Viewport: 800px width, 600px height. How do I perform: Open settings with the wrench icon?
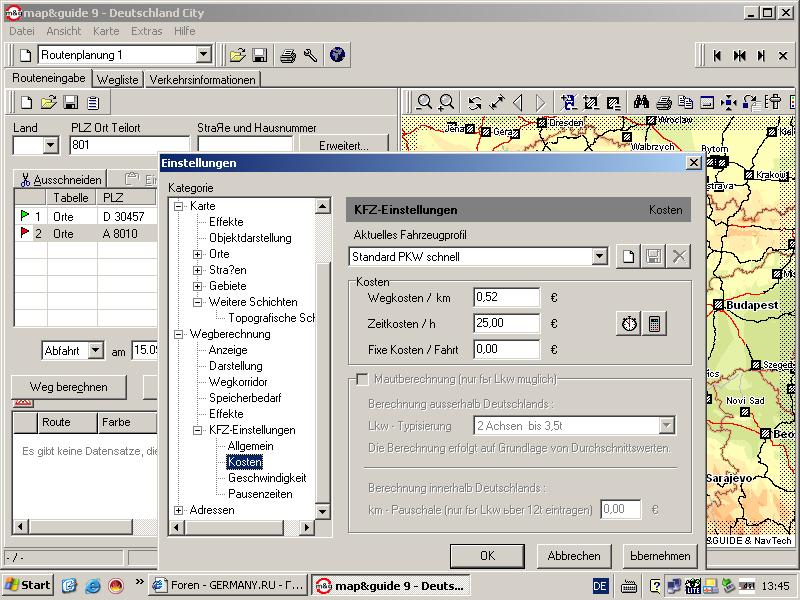pyautogui.click(x=310, y=55)
